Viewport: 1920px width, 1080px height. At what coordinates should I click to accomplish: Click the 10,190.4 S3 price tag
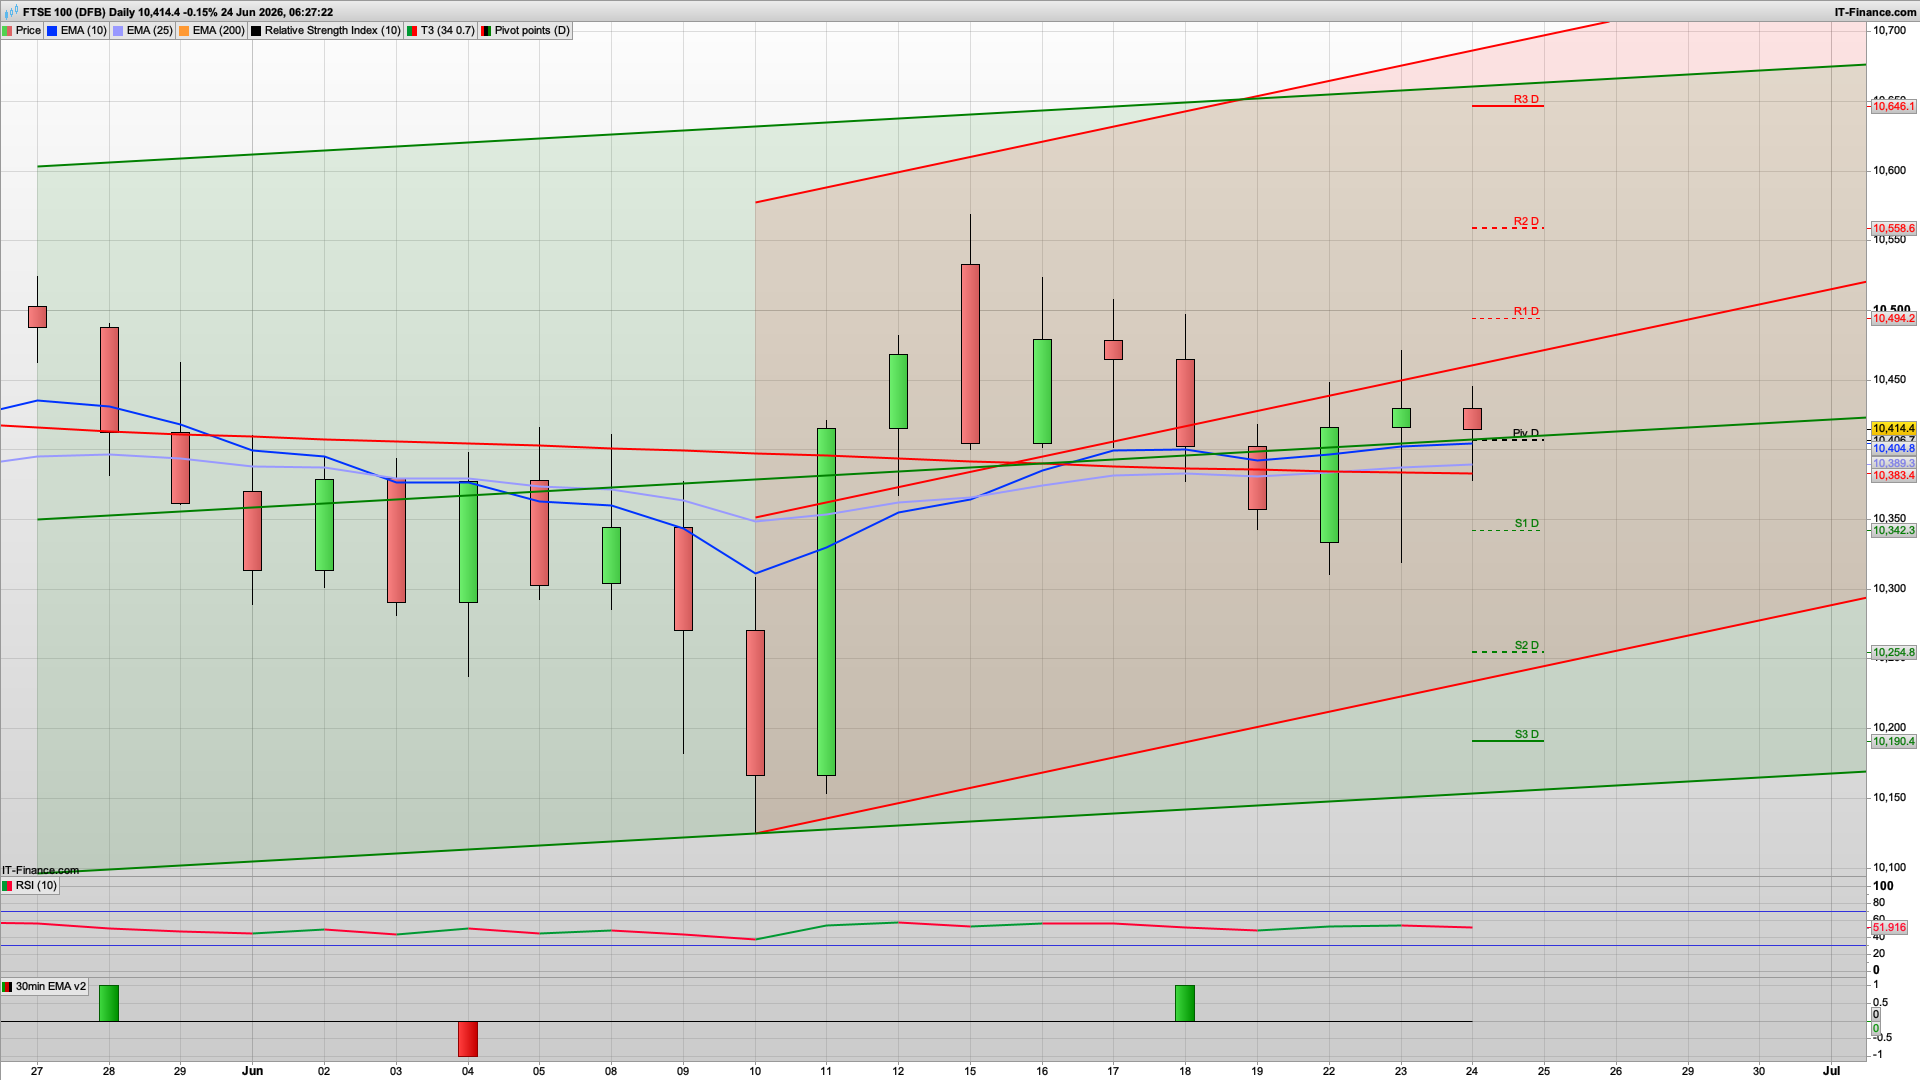(x=1894, y=742)
